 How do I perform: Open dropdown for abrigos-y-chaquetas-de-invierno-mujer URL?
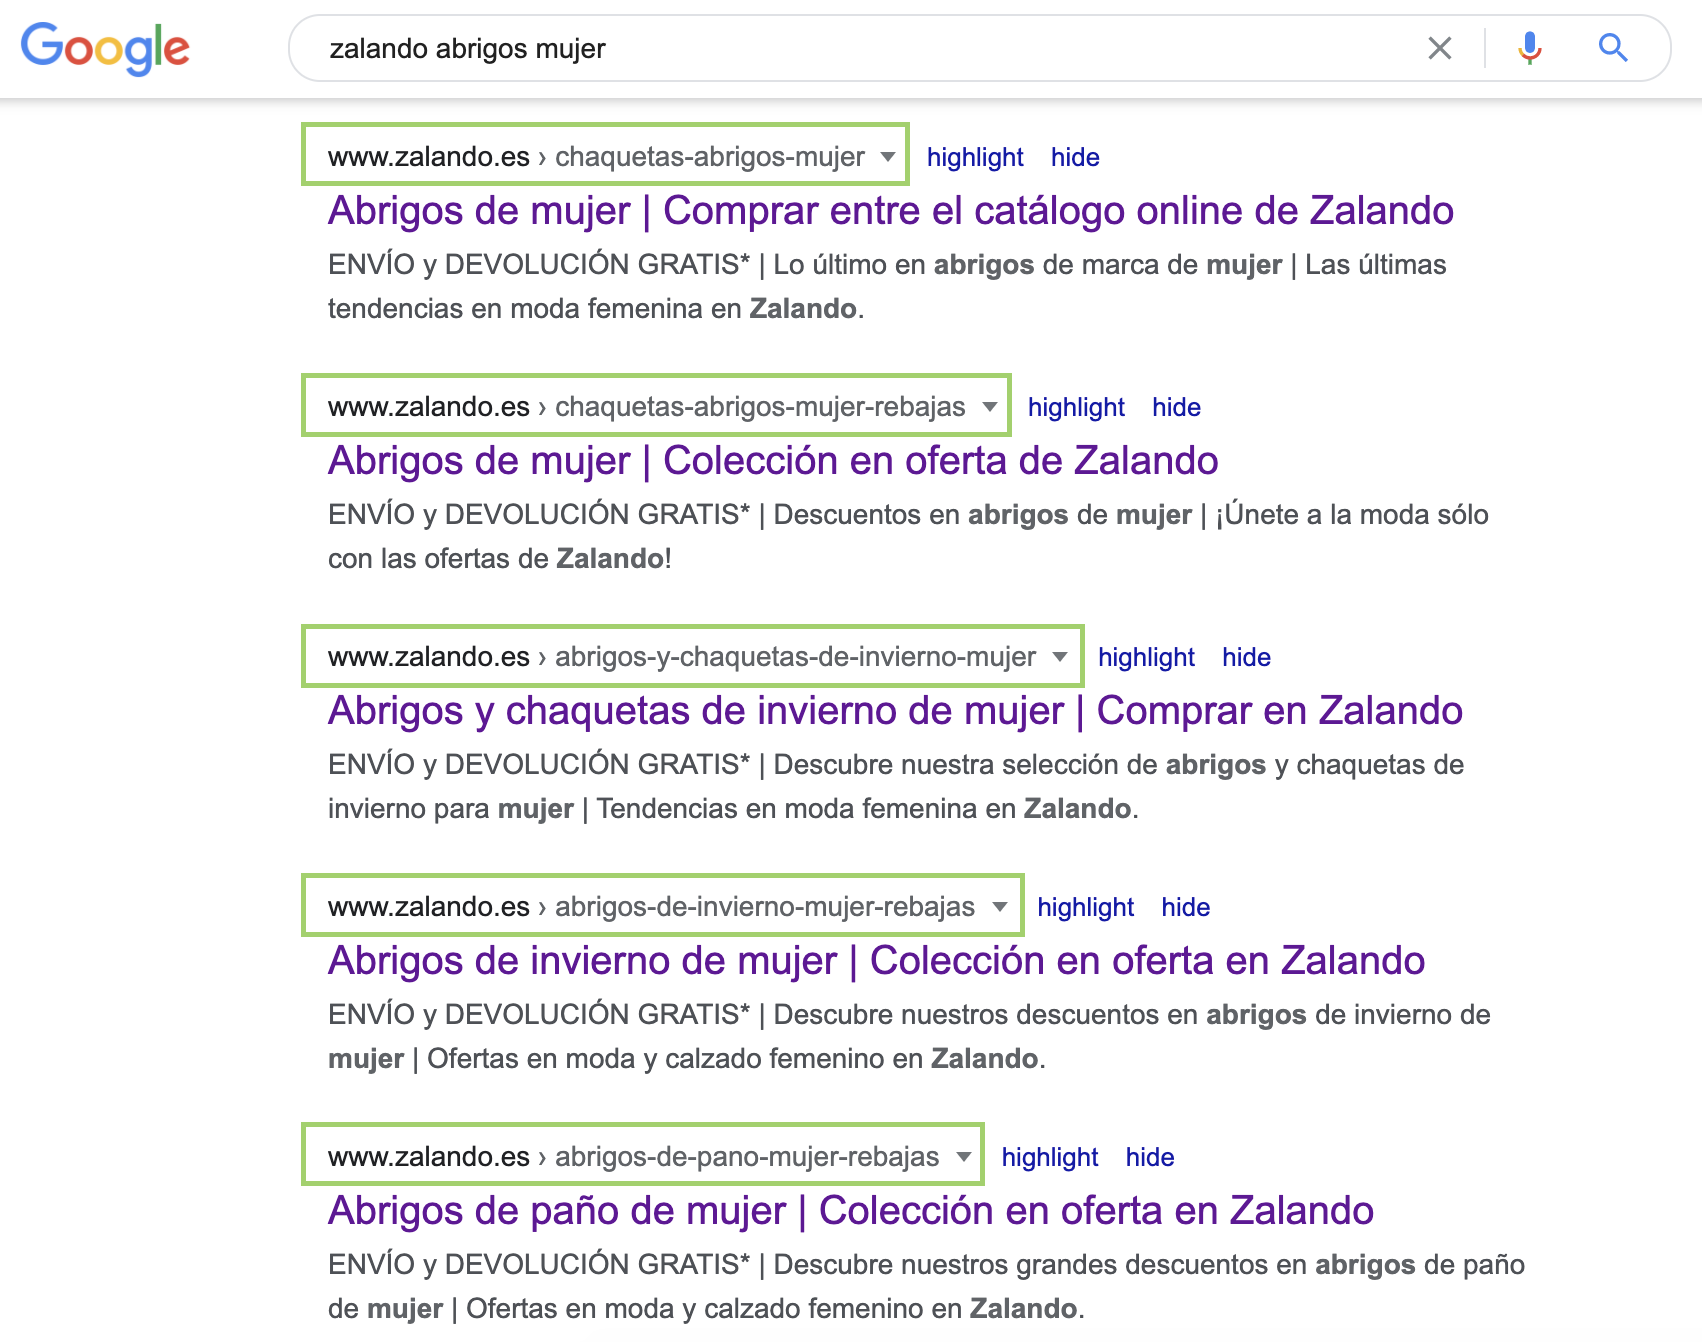(1060, 657)
